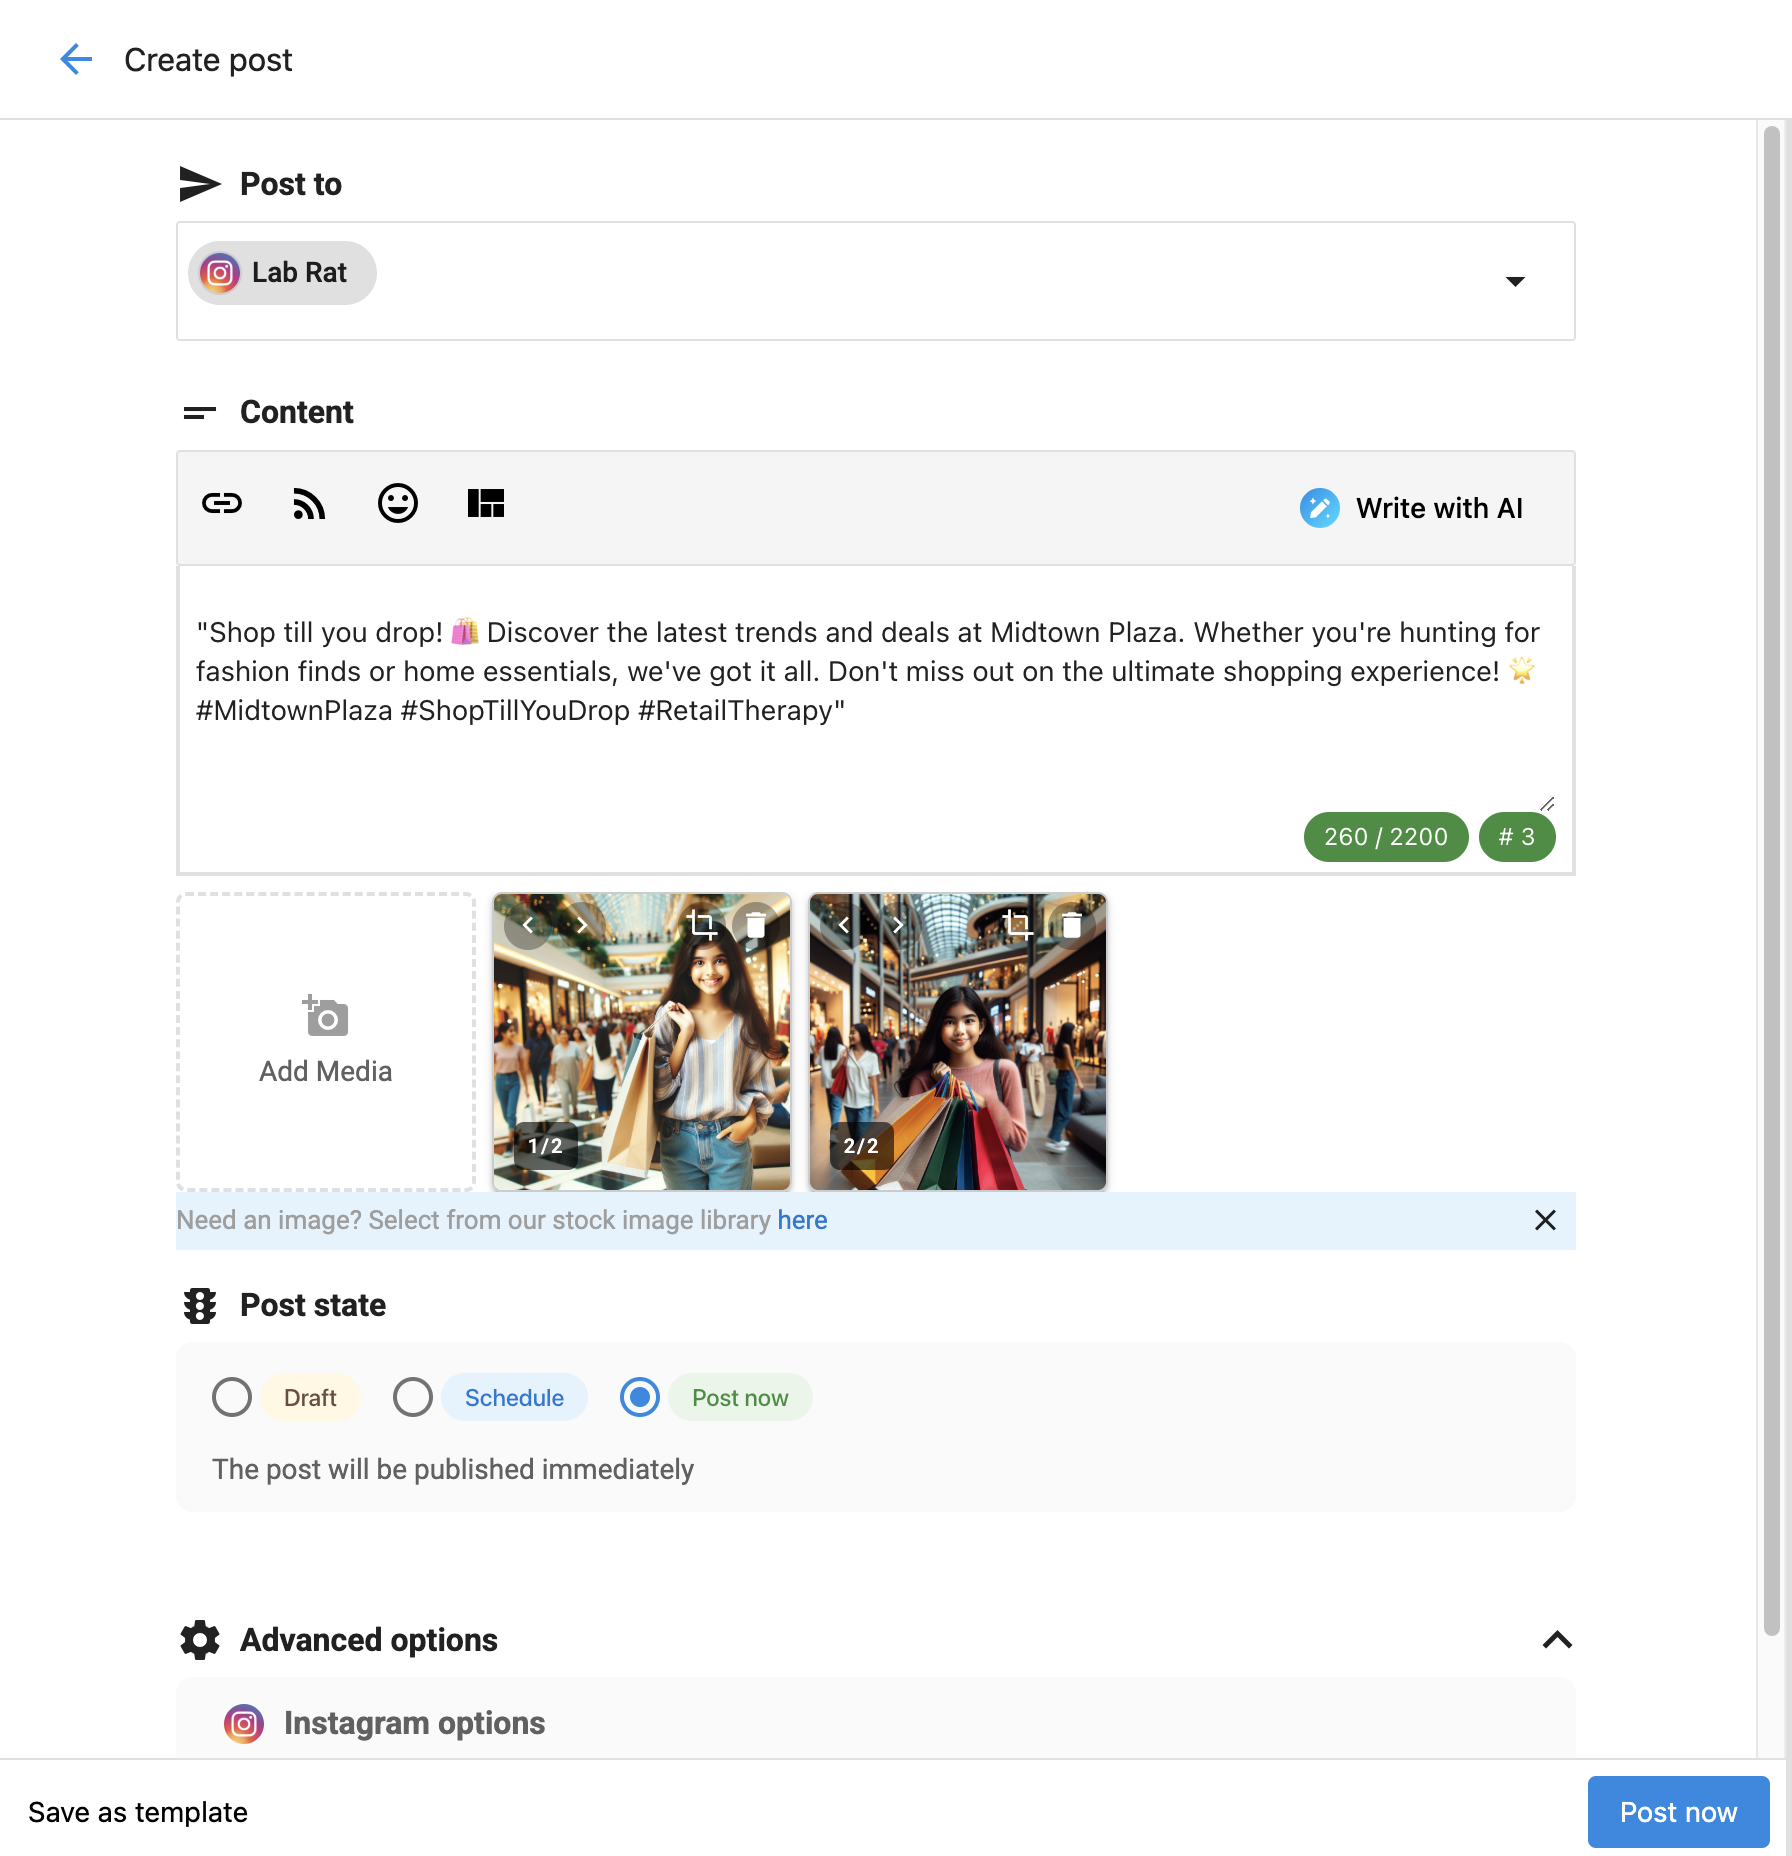Delete the second image (2/2)
This screenshot has width=1792, height=1856.
tap(1071, 925)
